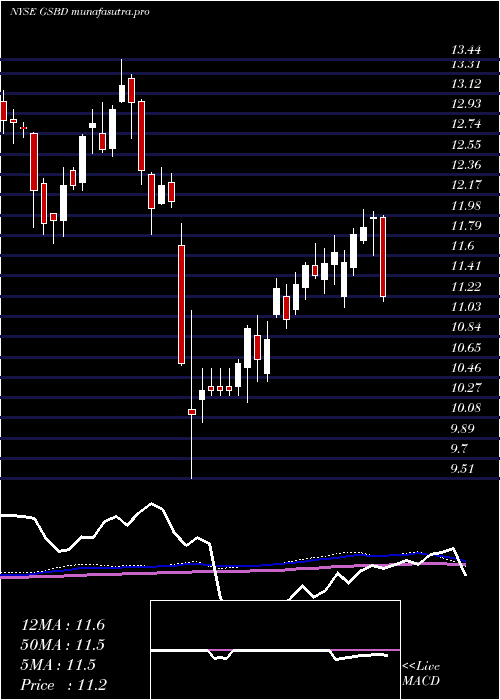Click the 10.65 price axis label

(466, 347)
